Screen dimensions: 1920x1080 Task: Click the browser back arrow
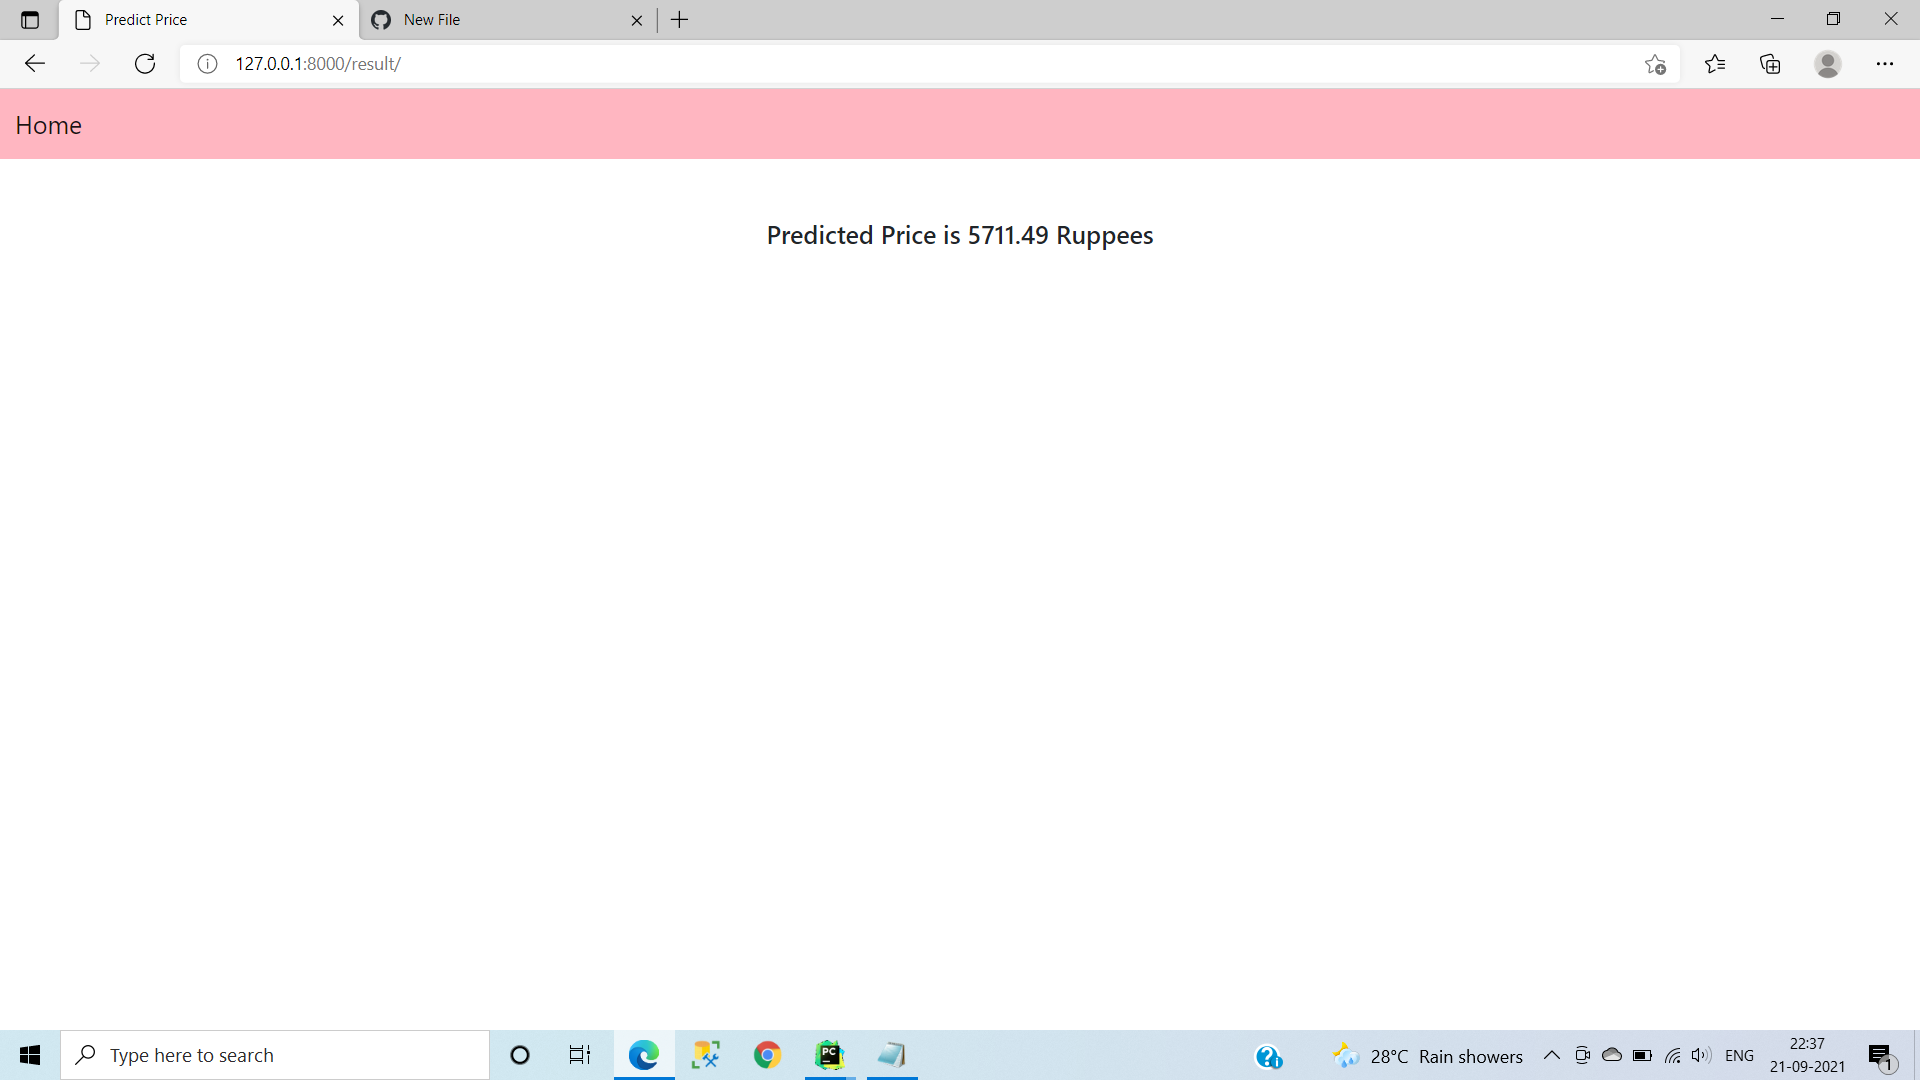tap(35, 64)
